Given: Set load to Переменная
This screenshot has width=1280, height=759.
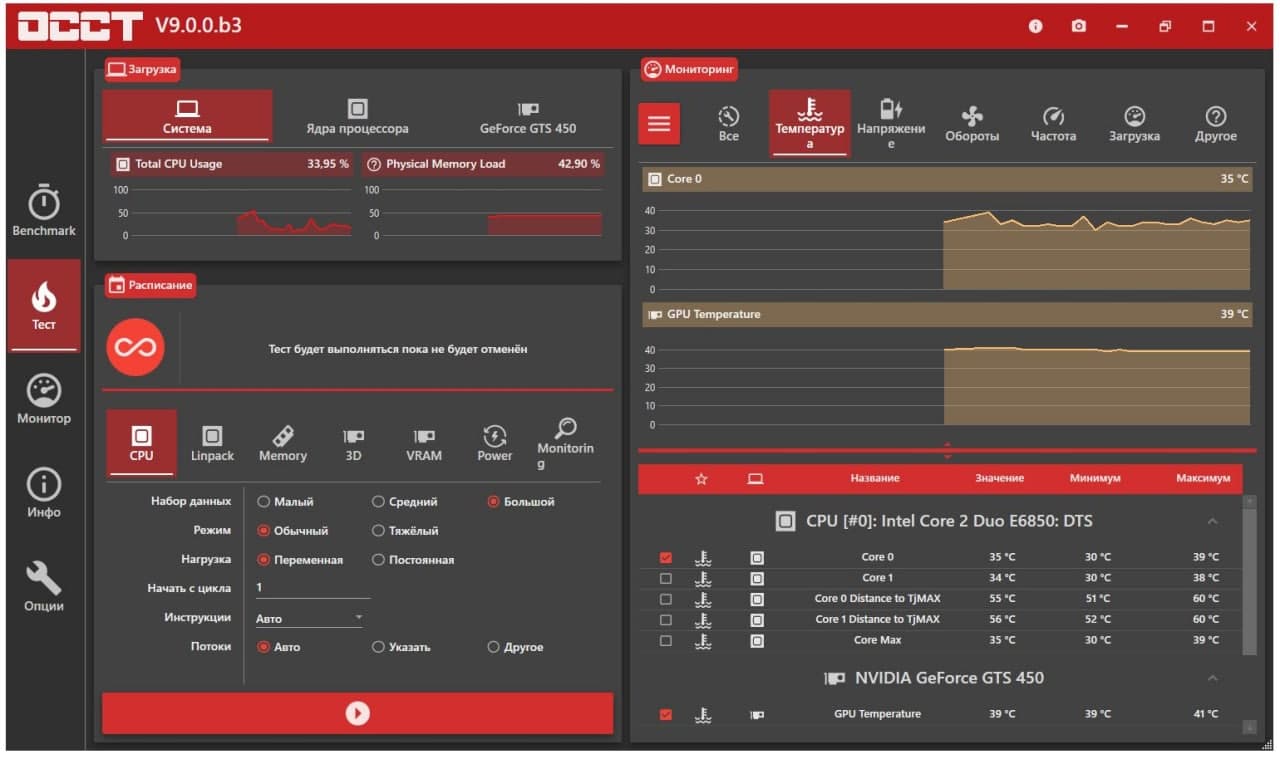Looking at the screenshot, I should point(300,560).
